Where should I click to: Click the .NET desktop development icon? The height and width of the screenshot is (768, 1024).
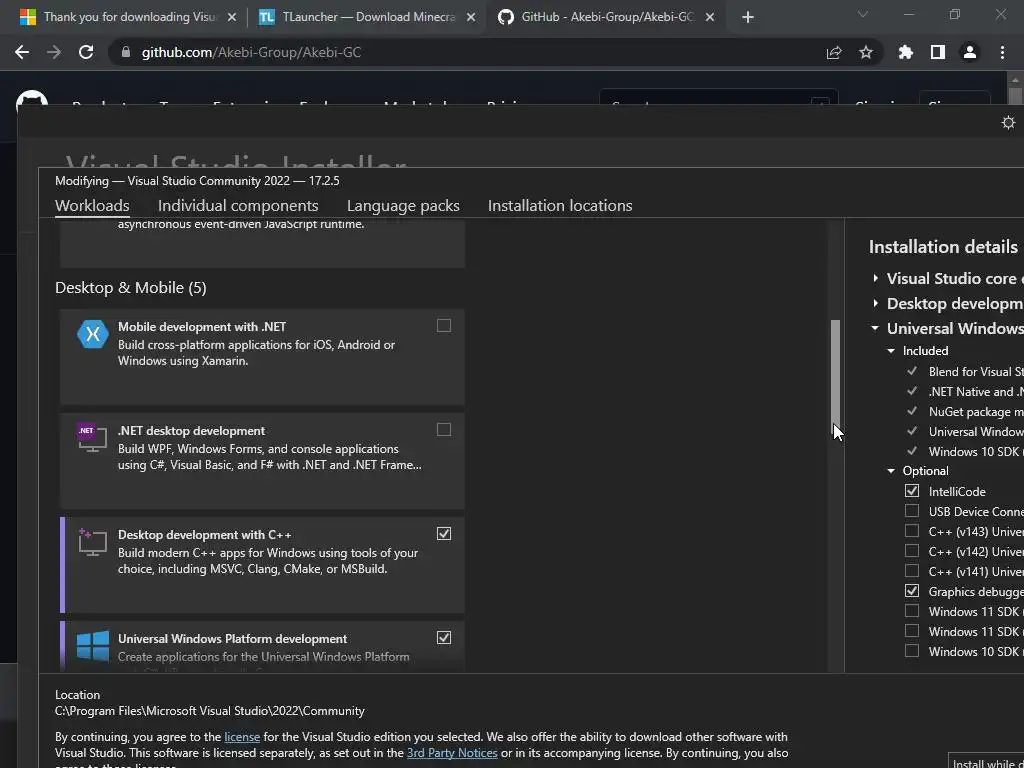(92, 439)
